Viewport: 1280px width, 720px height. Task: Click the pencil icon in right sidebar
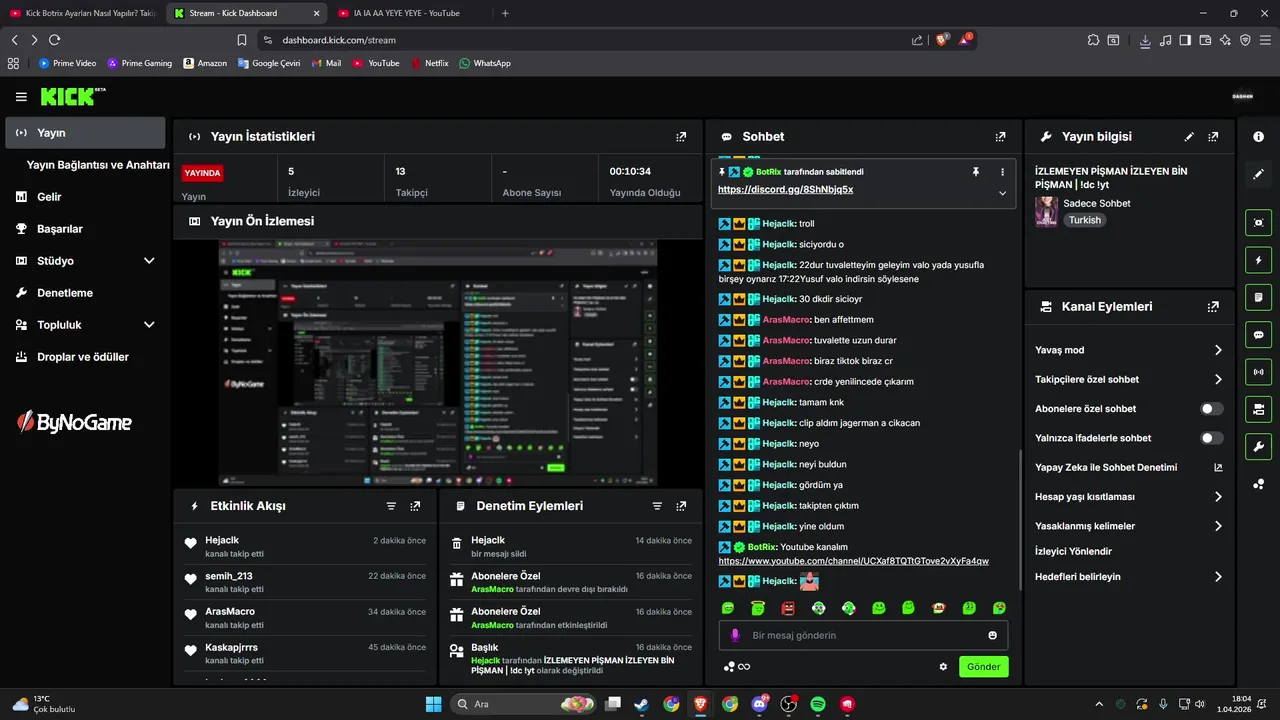tap(1258, 174)
